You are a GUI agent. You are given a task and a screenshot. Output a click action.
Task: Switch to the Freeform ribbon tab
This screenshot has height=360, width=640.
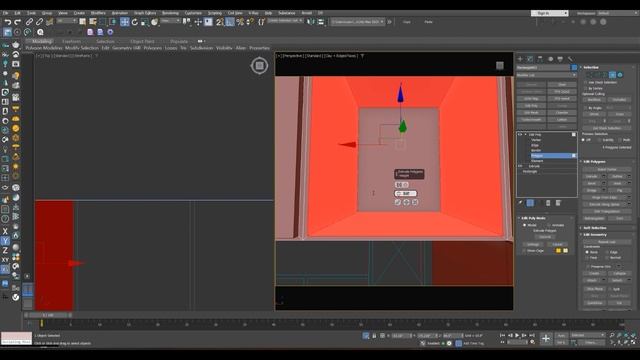click(71, 42)
